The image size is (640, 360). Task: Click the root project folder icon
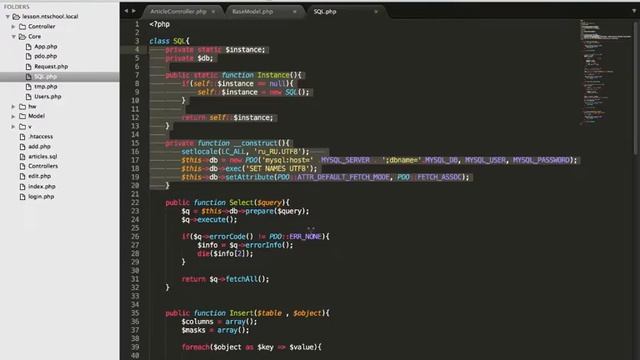16,17
